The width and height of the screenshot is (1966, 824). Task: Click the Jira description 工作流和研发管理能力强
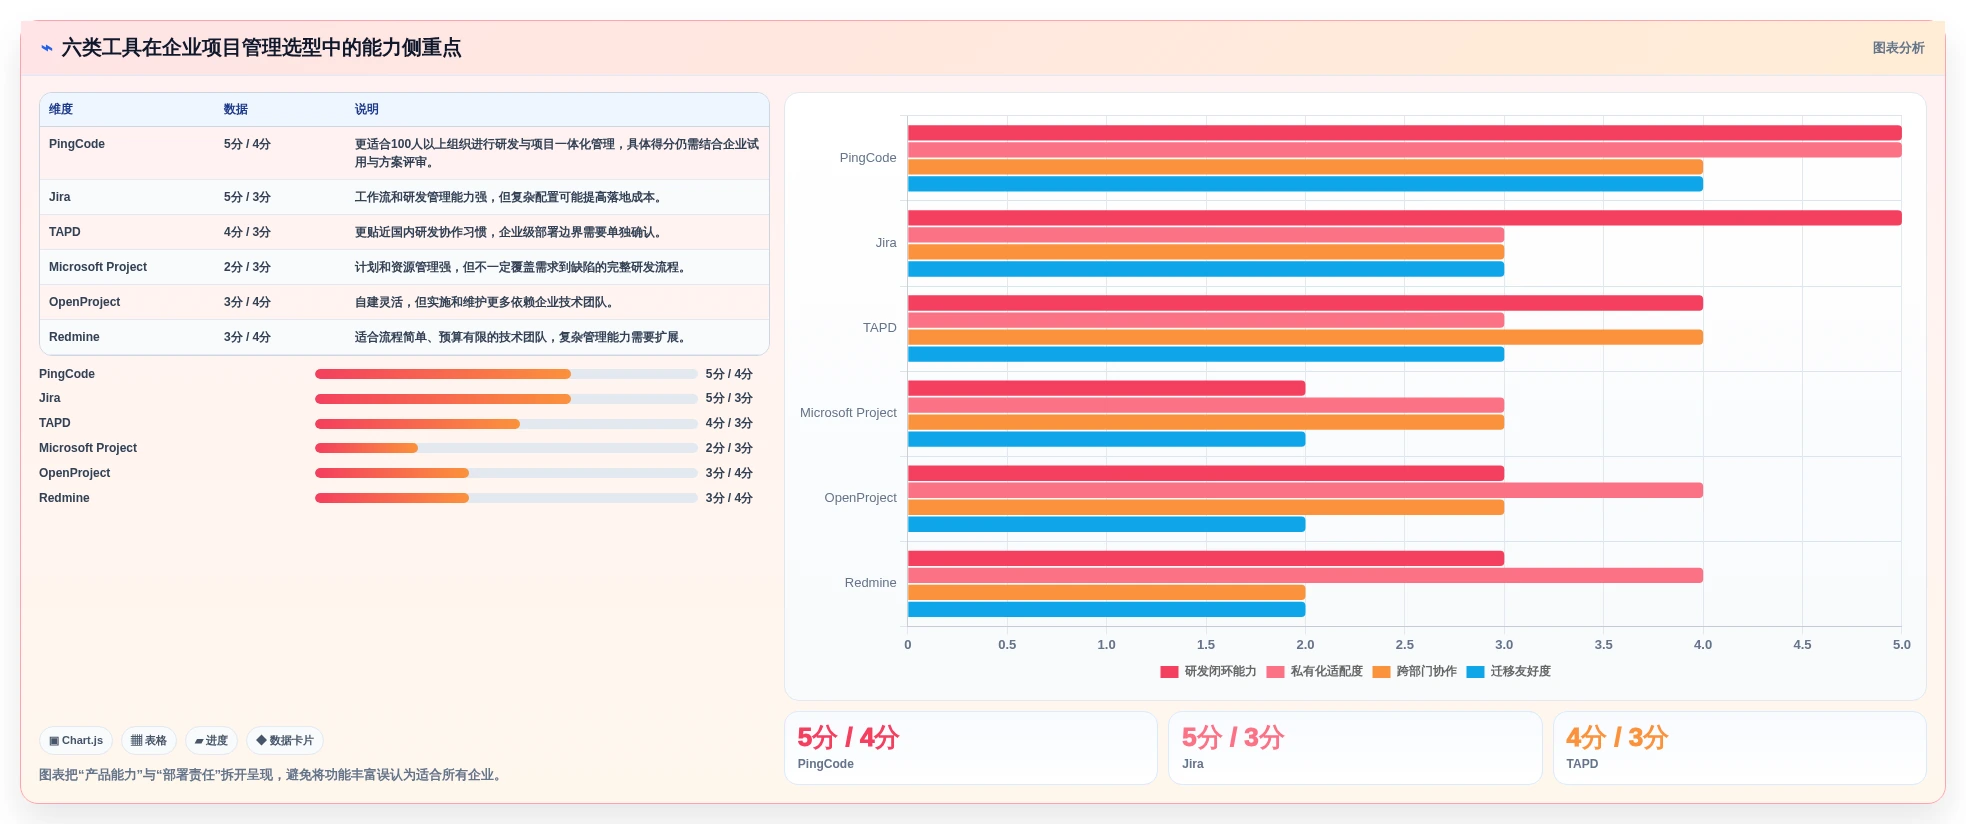click(510, 197)
